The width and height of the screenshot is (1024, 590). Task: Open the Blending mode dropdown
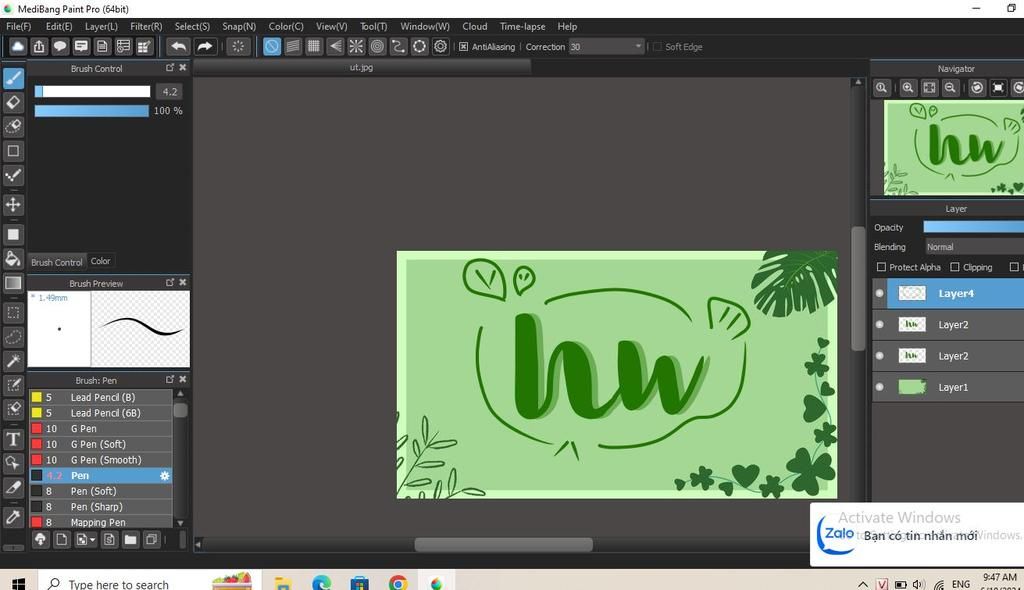point(974,247)
